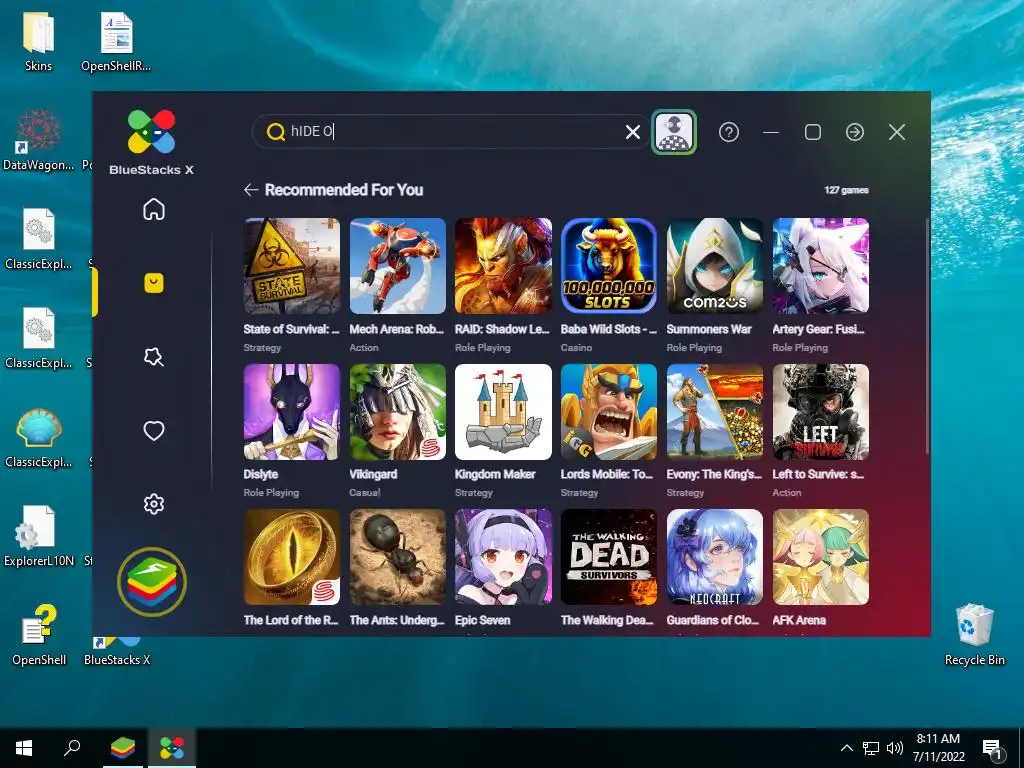This screenshot has width=1024, height=768.
Task: Open the user profile avatar
Action: click(674, 132)
